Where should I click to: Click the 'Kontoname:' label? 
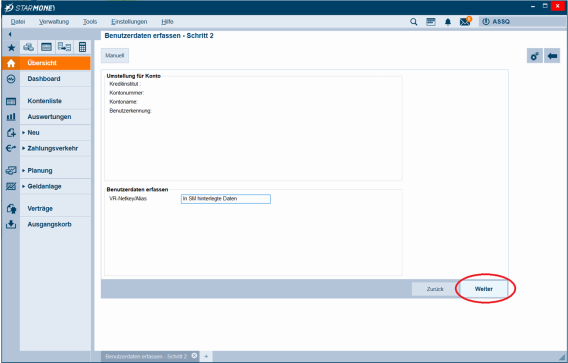(123, 102)
